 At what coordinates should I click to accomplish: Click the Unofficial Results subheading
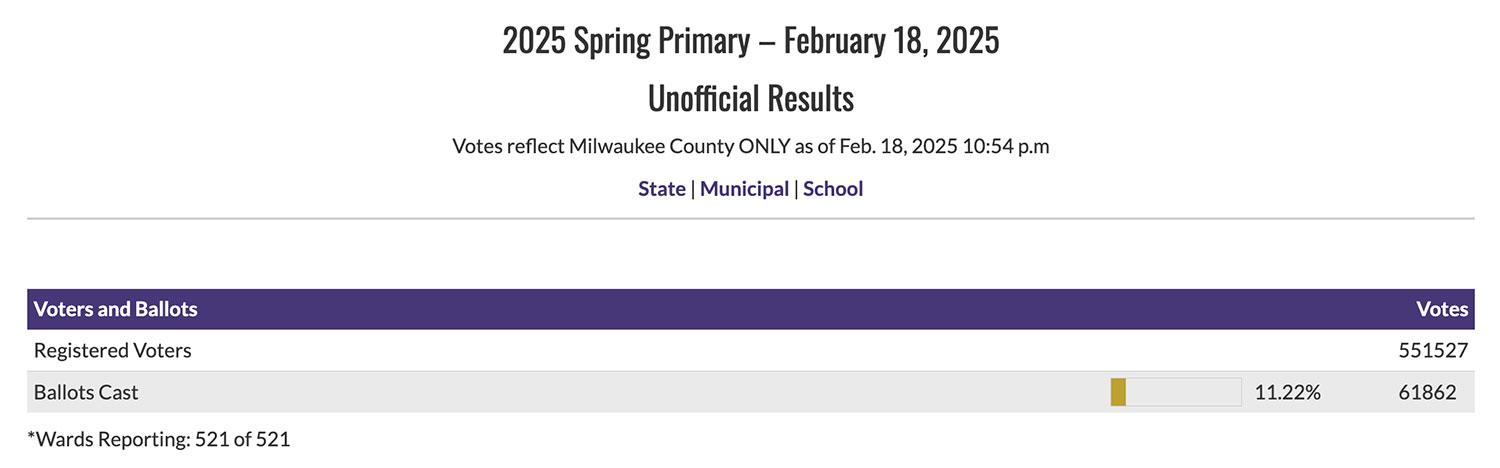pyautogui.click(x=751, y=99)
